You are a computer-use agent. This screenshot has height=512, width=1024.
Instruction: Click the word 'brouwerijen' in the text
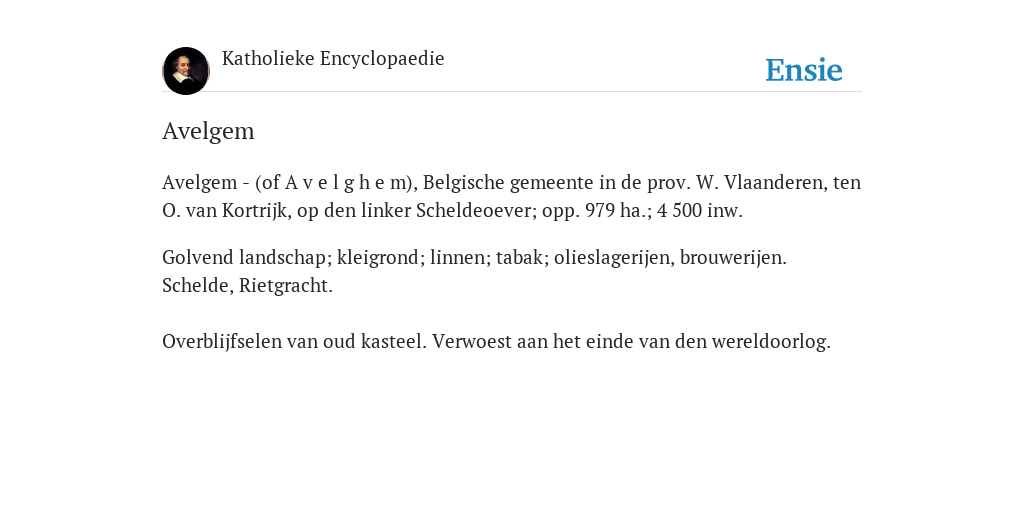pyautogui.click(x=731, y=257)
